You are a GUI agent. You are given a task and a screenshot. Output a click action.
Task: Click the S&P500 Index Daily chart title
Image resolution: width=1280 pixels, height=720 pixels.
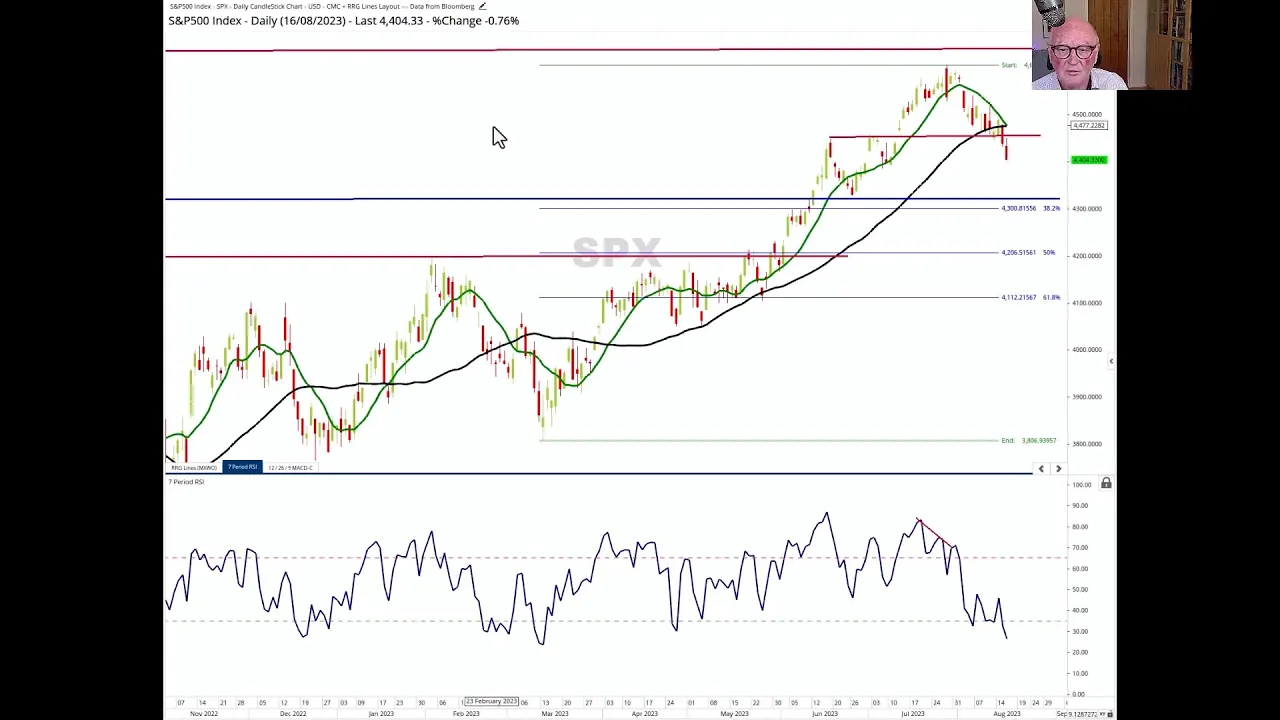[344, 20]
